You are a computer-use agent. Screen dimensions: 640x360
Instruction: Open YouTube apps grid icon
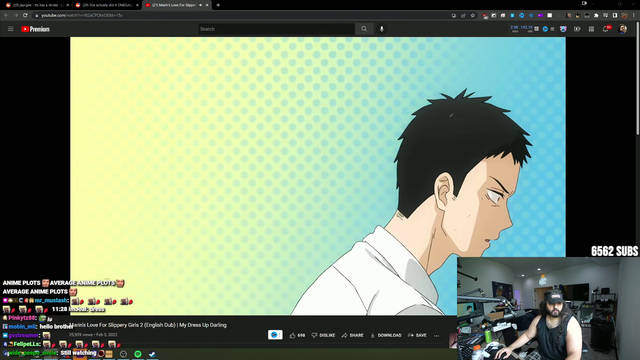tap(591, 29)
